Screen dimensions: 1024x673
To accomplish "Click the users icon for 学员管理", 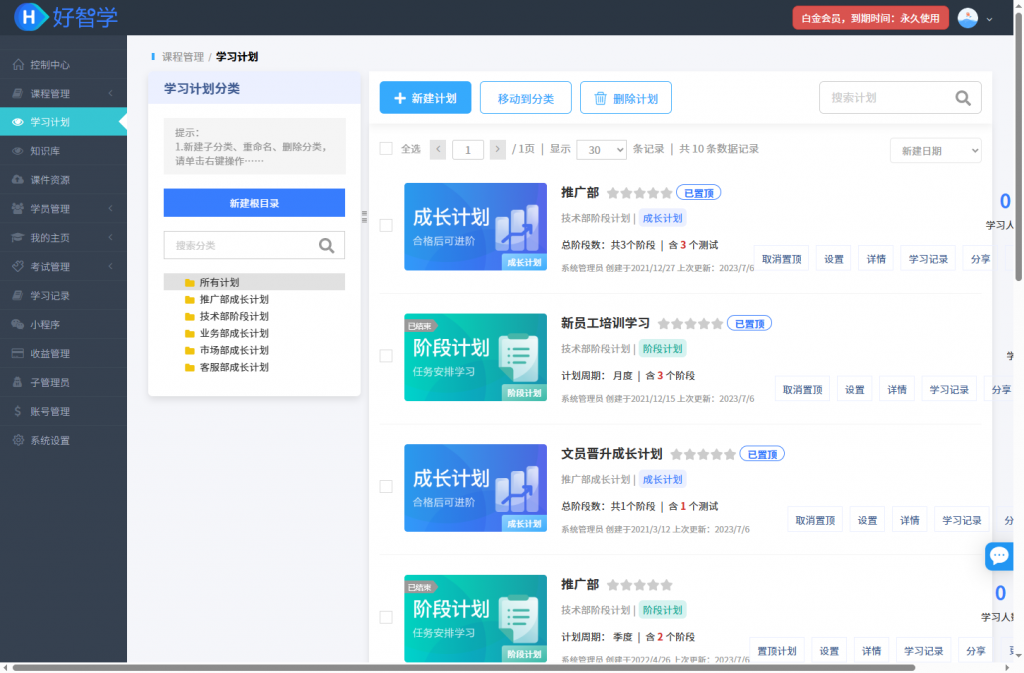I will (x=18, y=209).
